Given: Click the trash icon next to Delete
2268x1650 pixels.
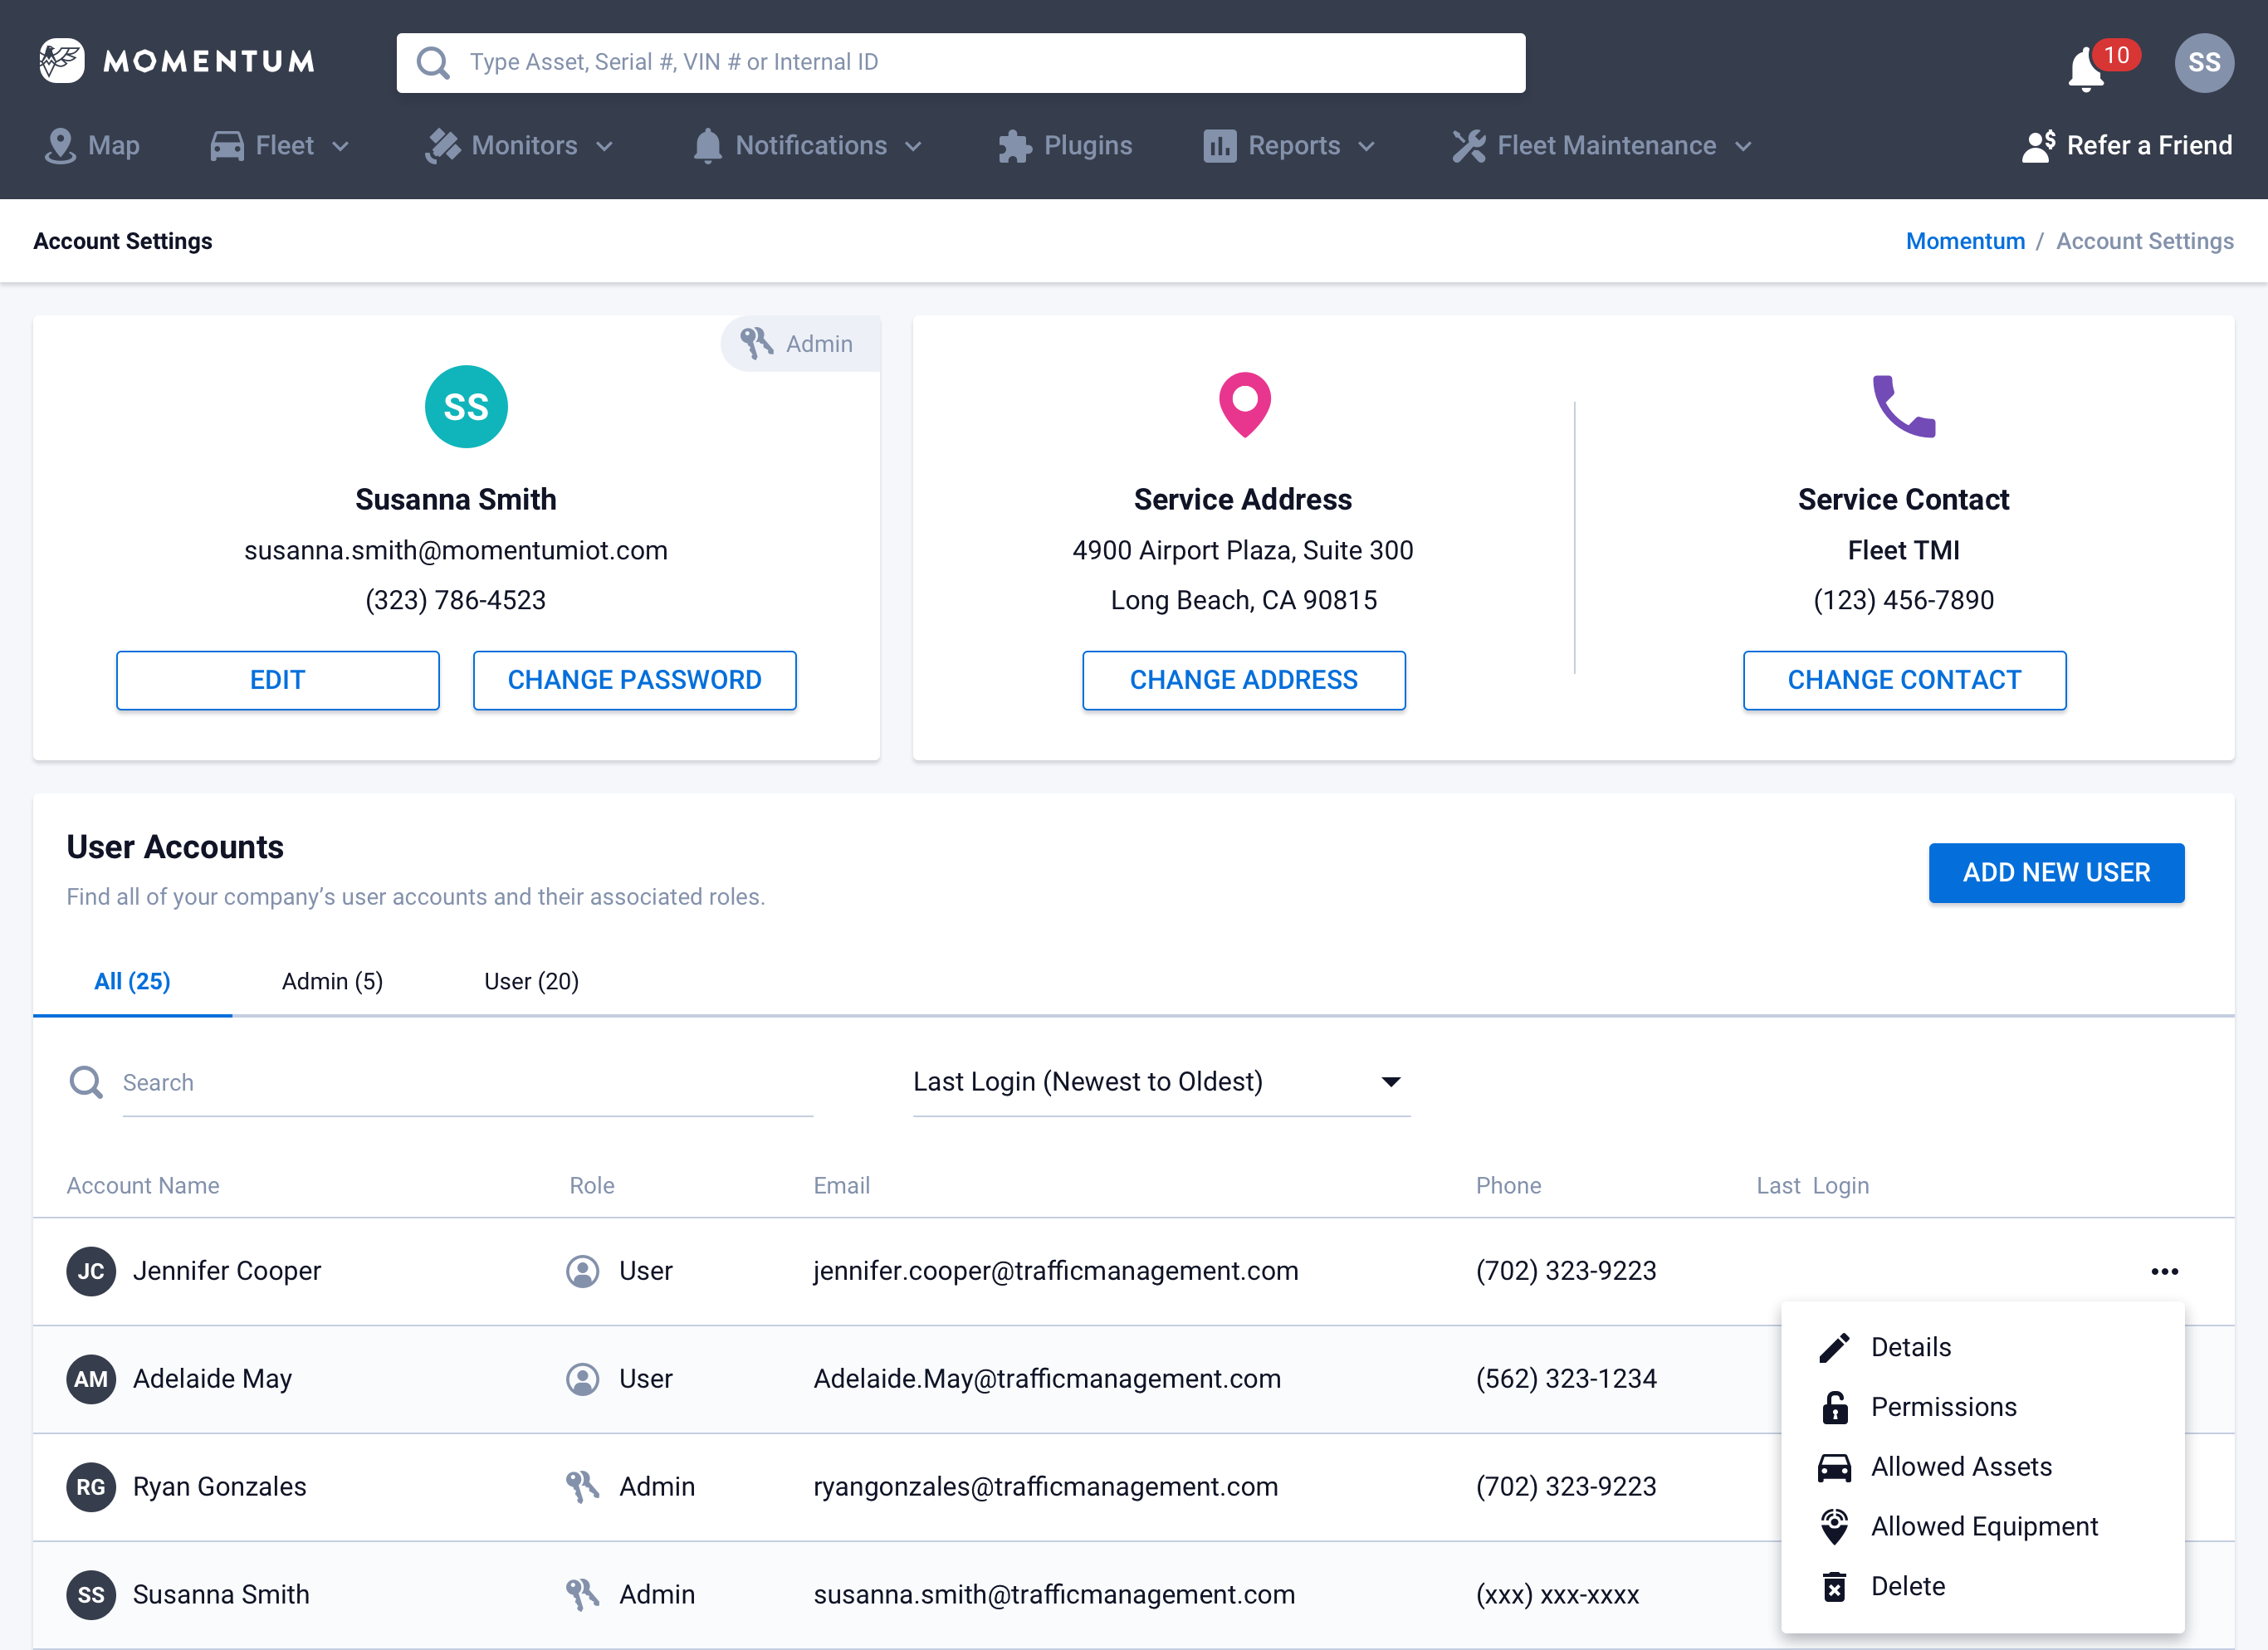Looking at the screenshot, I should coord(1834,1587).
